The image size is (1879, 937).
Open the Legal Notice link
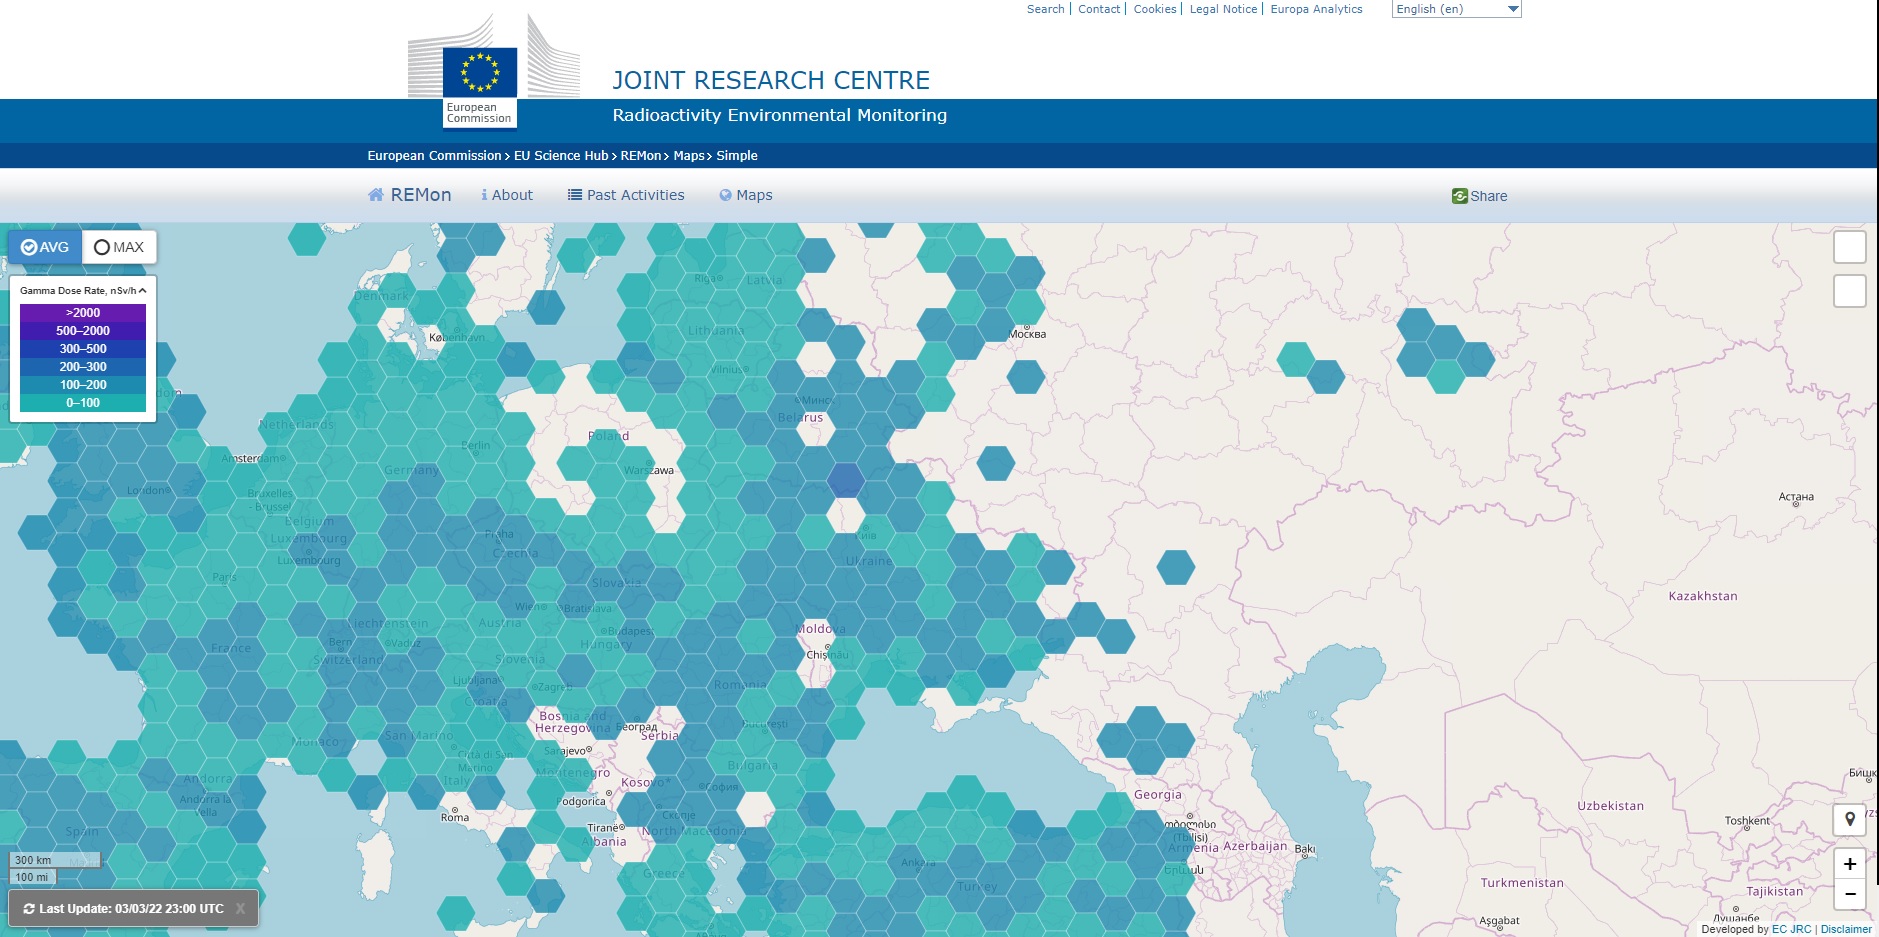[1223, 9]
